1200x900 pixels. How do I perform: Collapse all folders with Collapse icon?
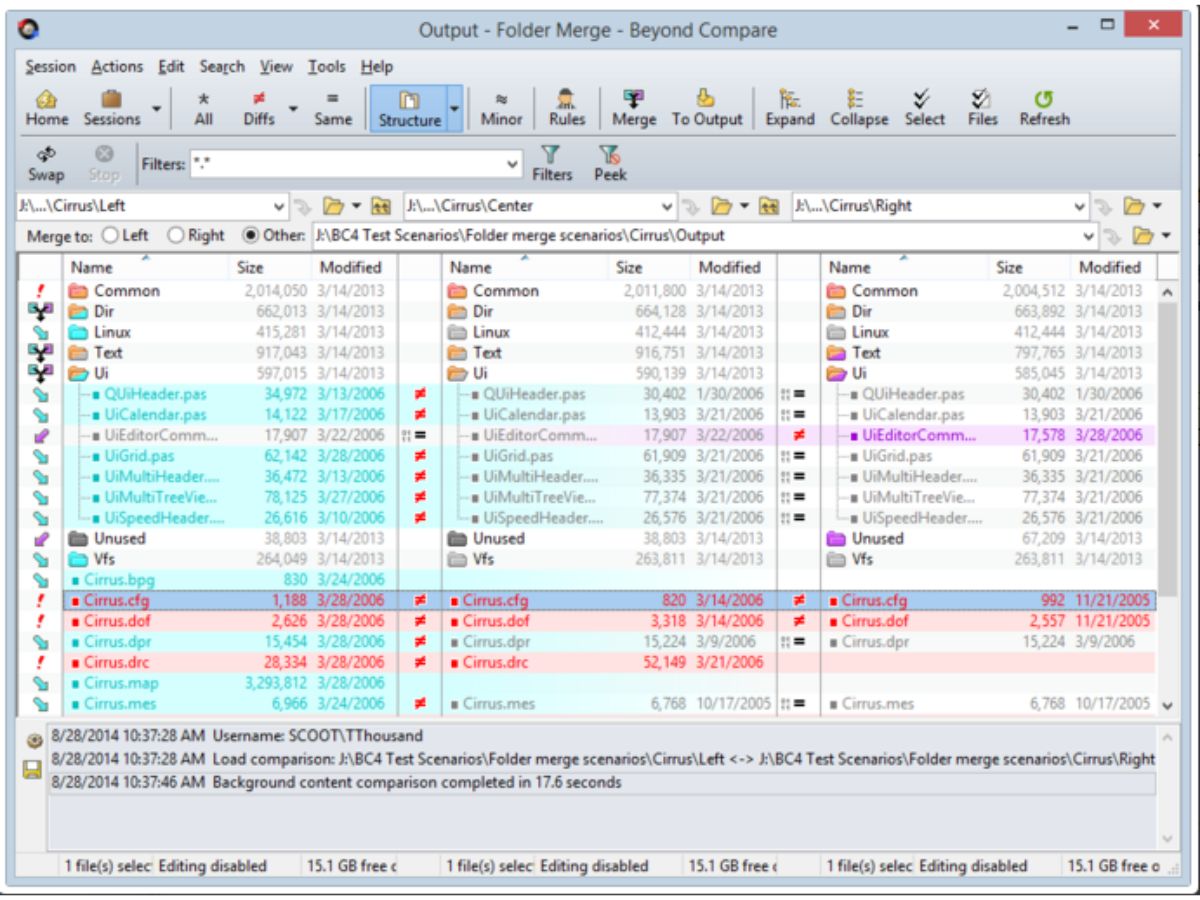point(859,108)
